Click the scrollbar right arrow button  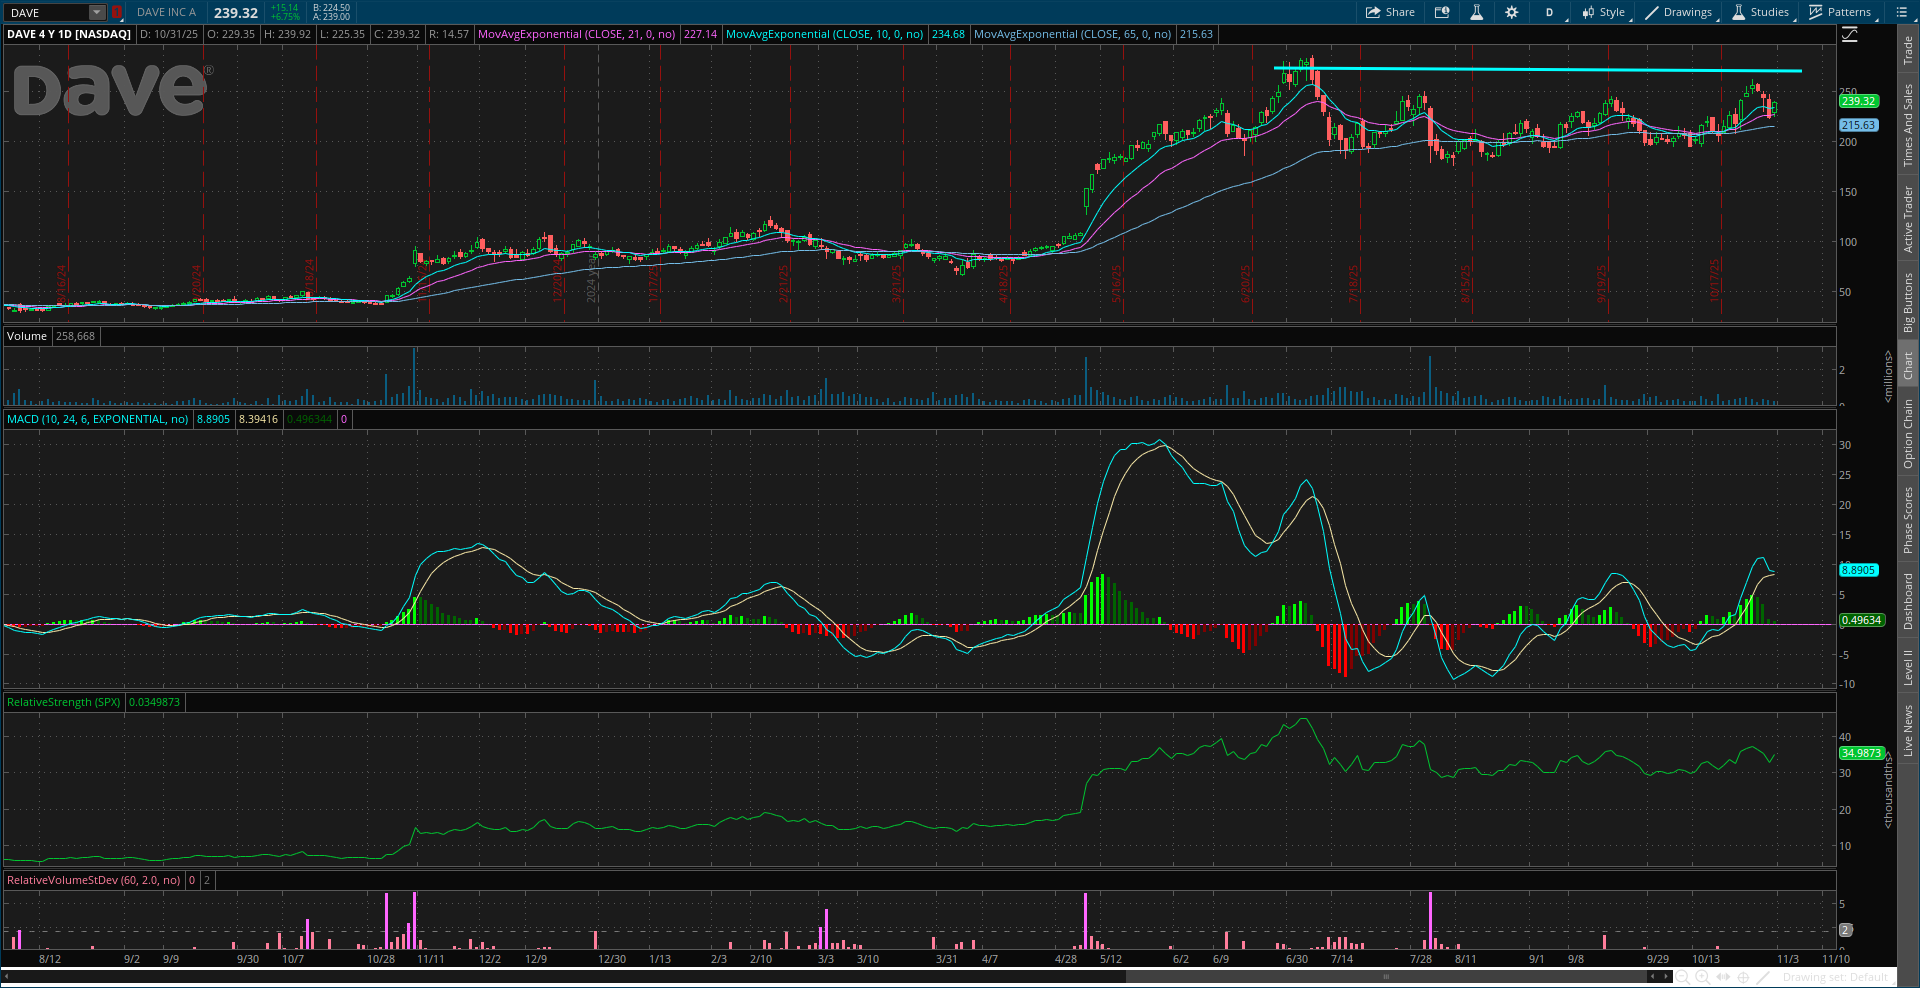(x=1666, y=977)
